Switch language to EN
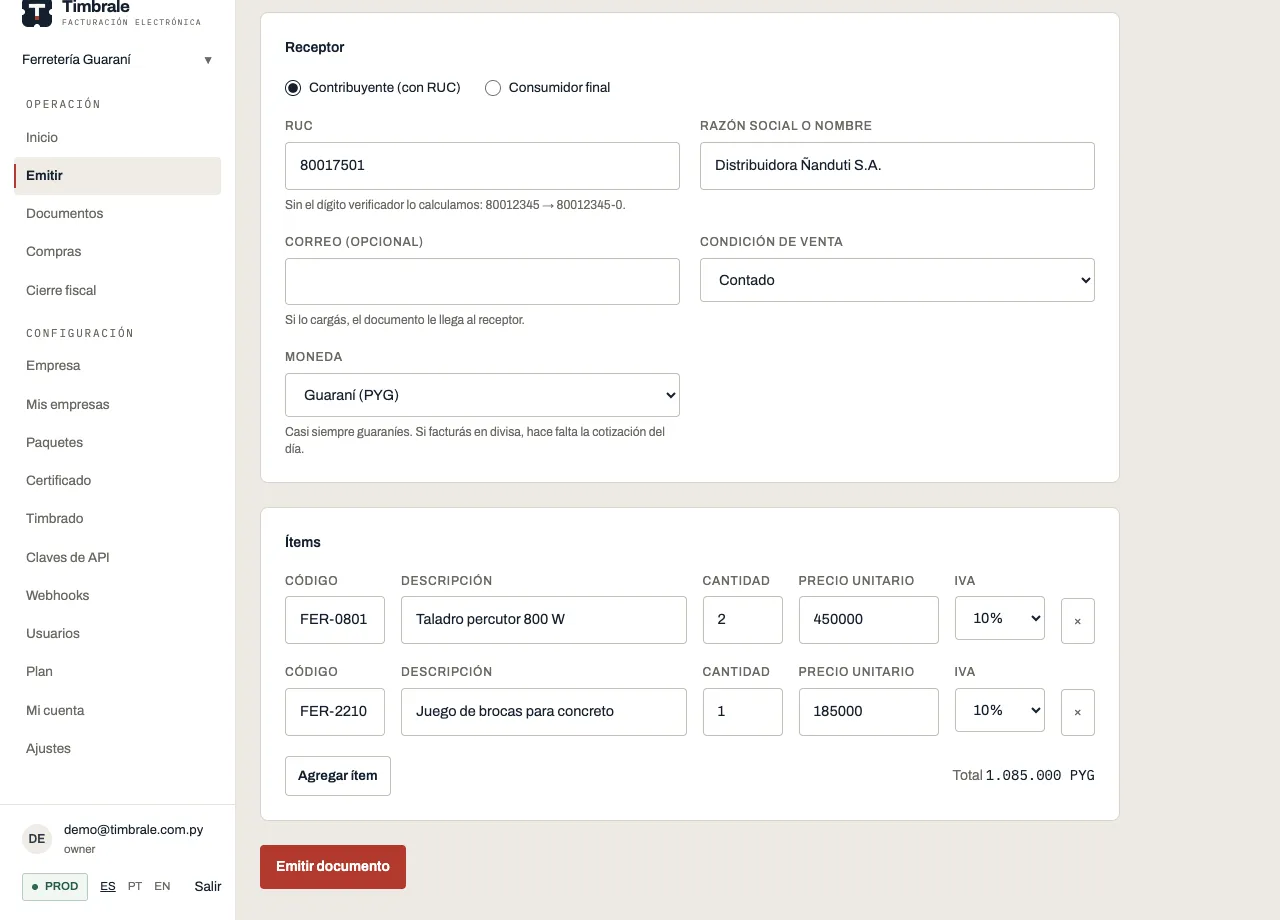1280x920 pixels. 162,887
